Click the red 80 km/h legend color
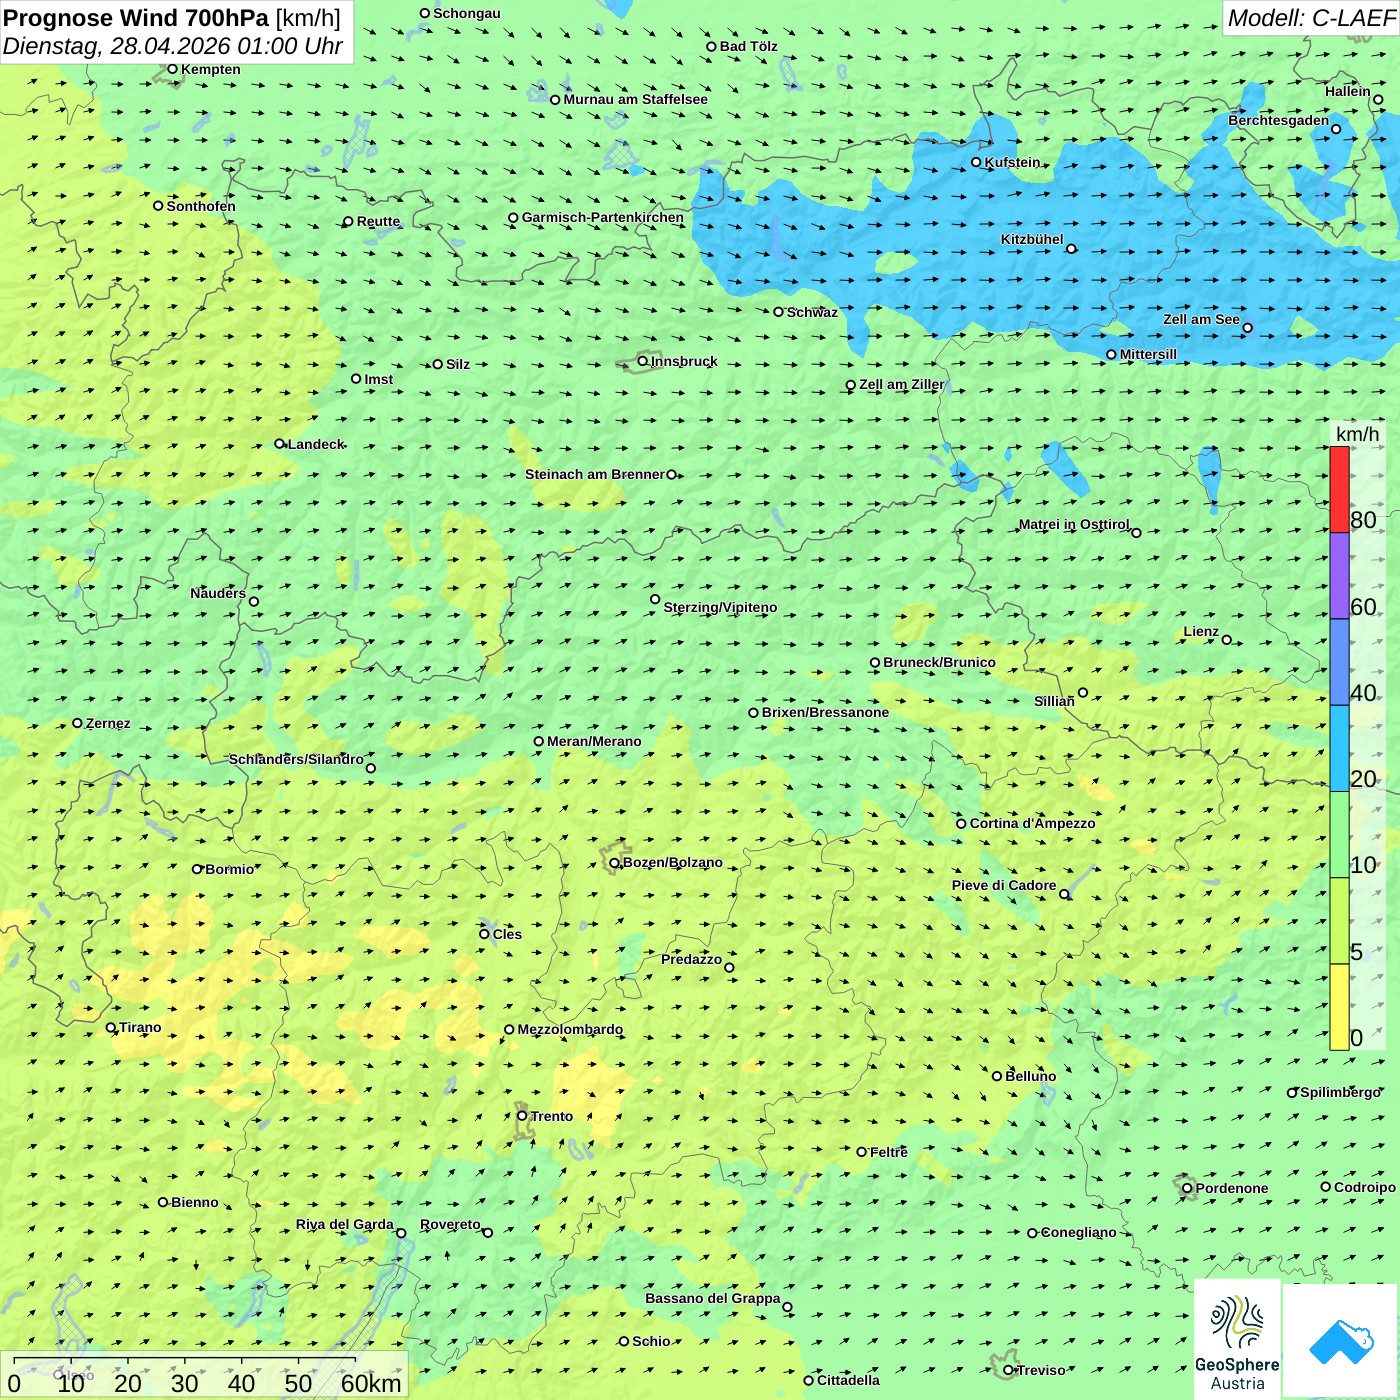This screenshot has width=1400, height=1400. 1339,489
